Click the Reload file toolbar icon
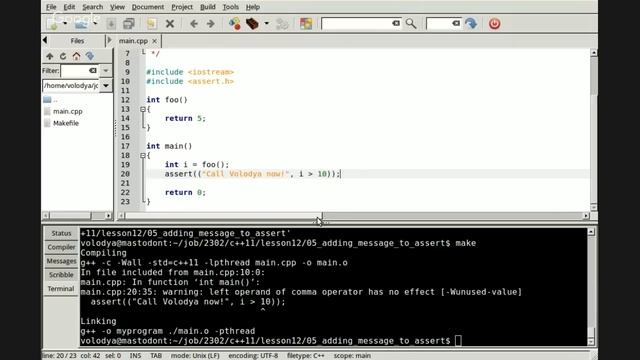Screen dimensions: 640x360 click(x=151, y=24)
